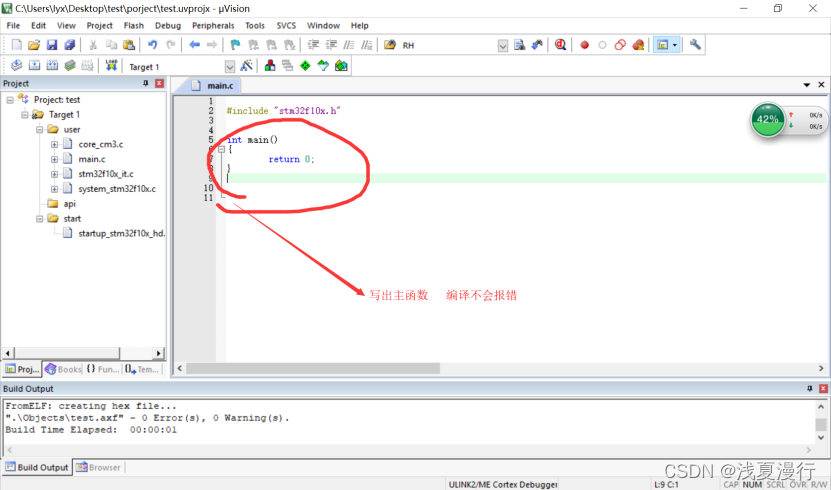Click the Batch Build icon

click(x=70, y=66)
